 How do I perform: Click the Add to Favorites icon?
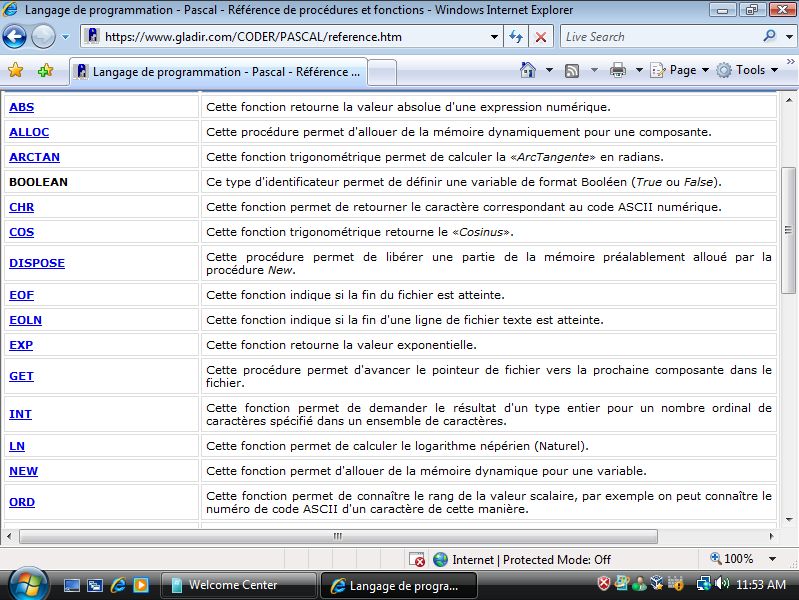[x=45, y=70]
